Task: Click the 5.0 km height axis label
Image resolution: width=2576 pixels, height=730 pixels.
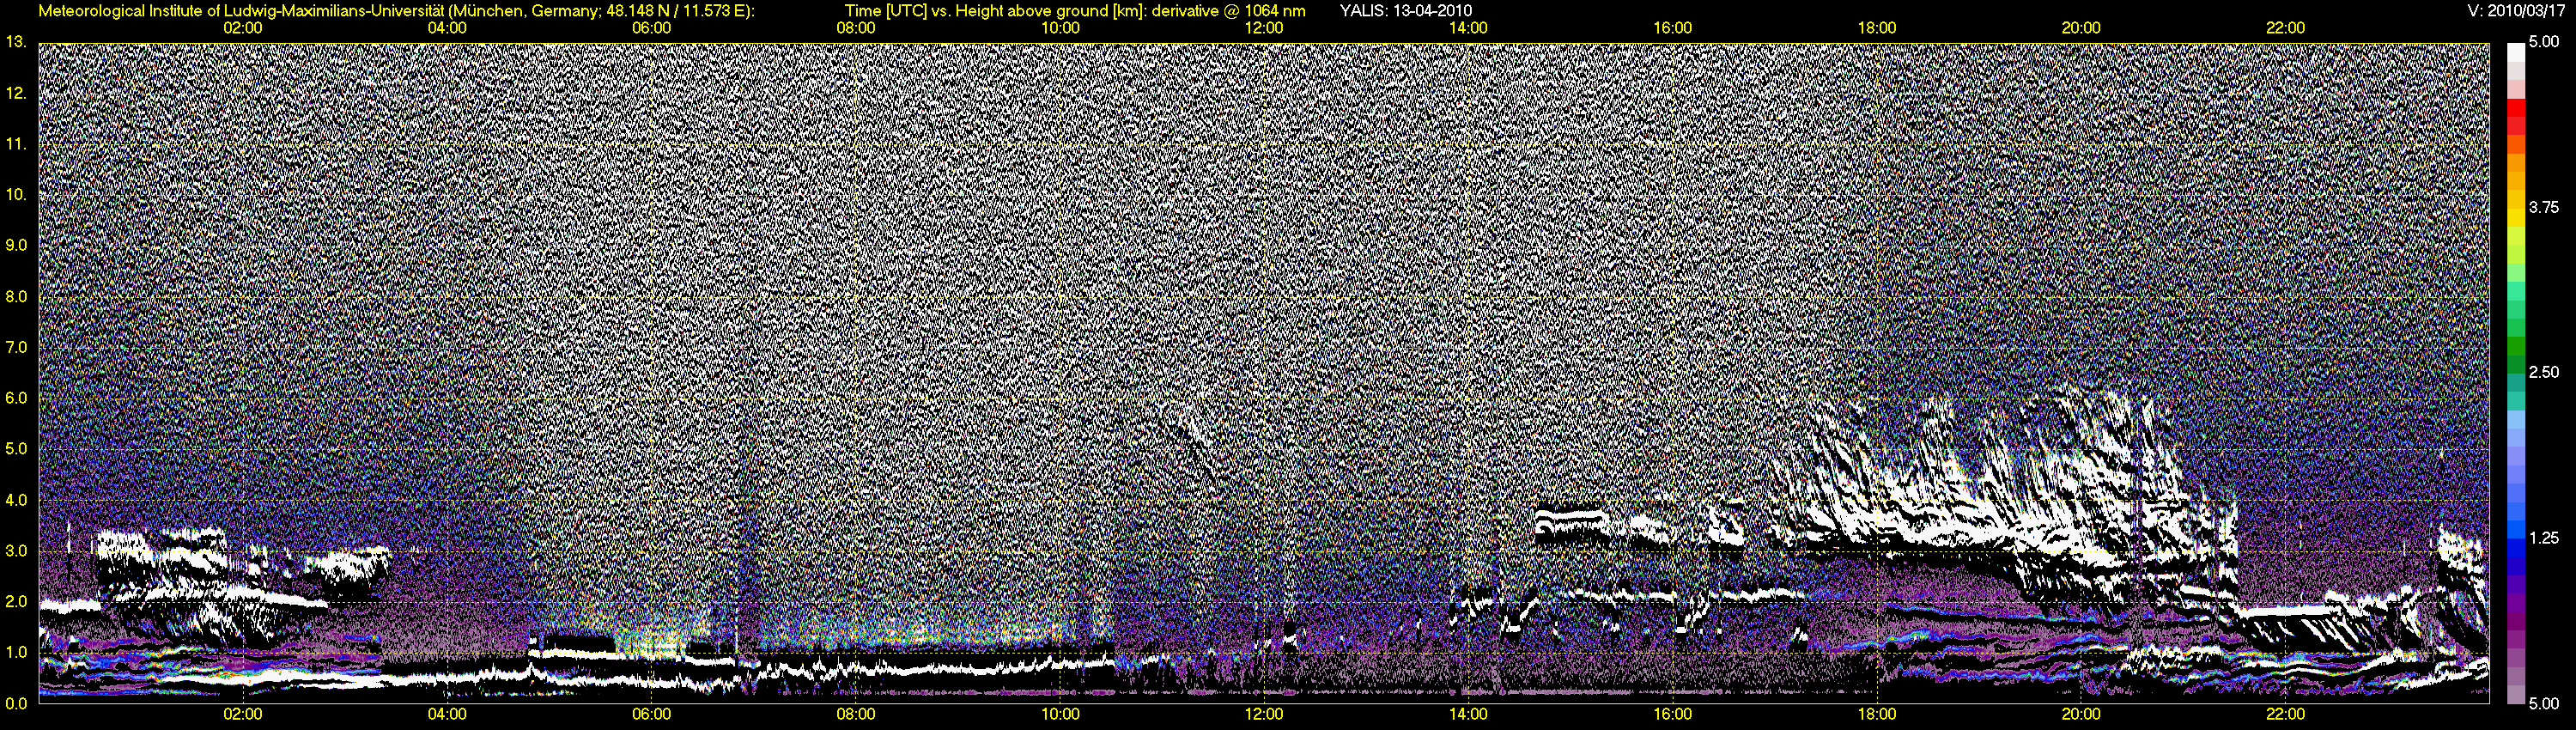Action: (15, 449)
